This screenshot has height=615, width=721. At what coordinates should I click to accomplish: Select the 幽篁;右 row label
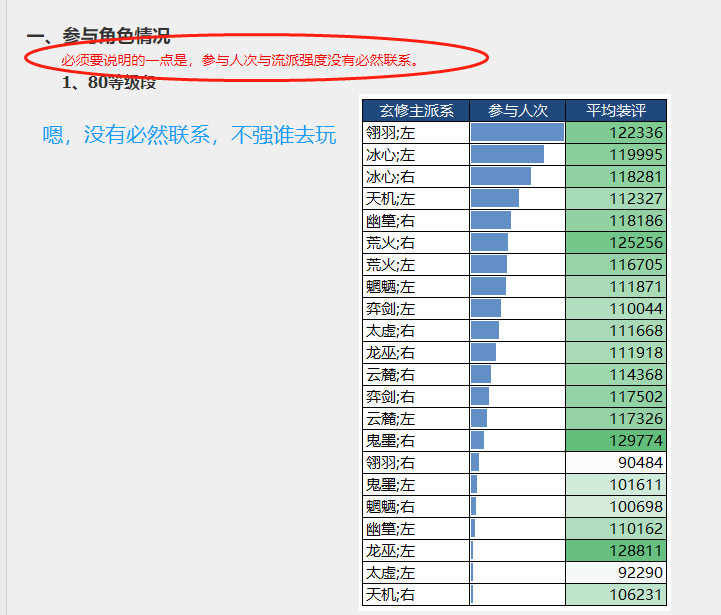point(390,221)
